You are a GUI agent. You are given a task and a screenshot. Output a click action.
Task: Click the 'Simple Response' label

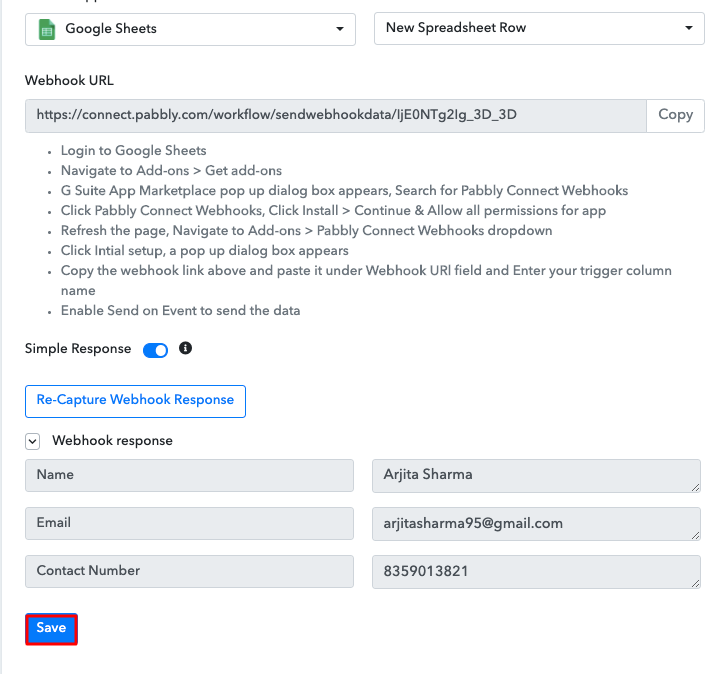click(78, 349)
